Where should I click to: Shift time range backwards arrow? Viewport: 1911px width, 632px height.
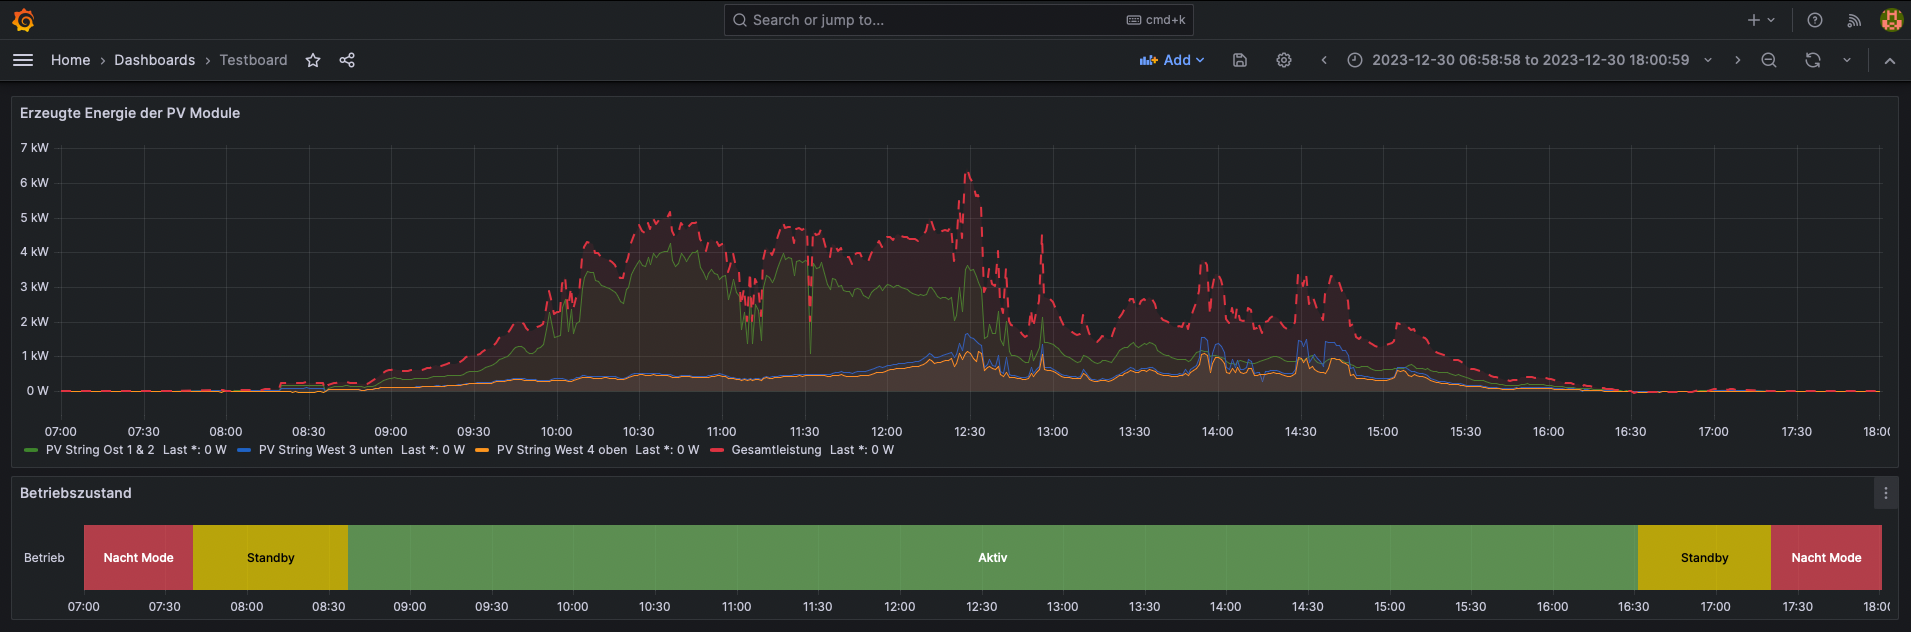(1324, 60)
